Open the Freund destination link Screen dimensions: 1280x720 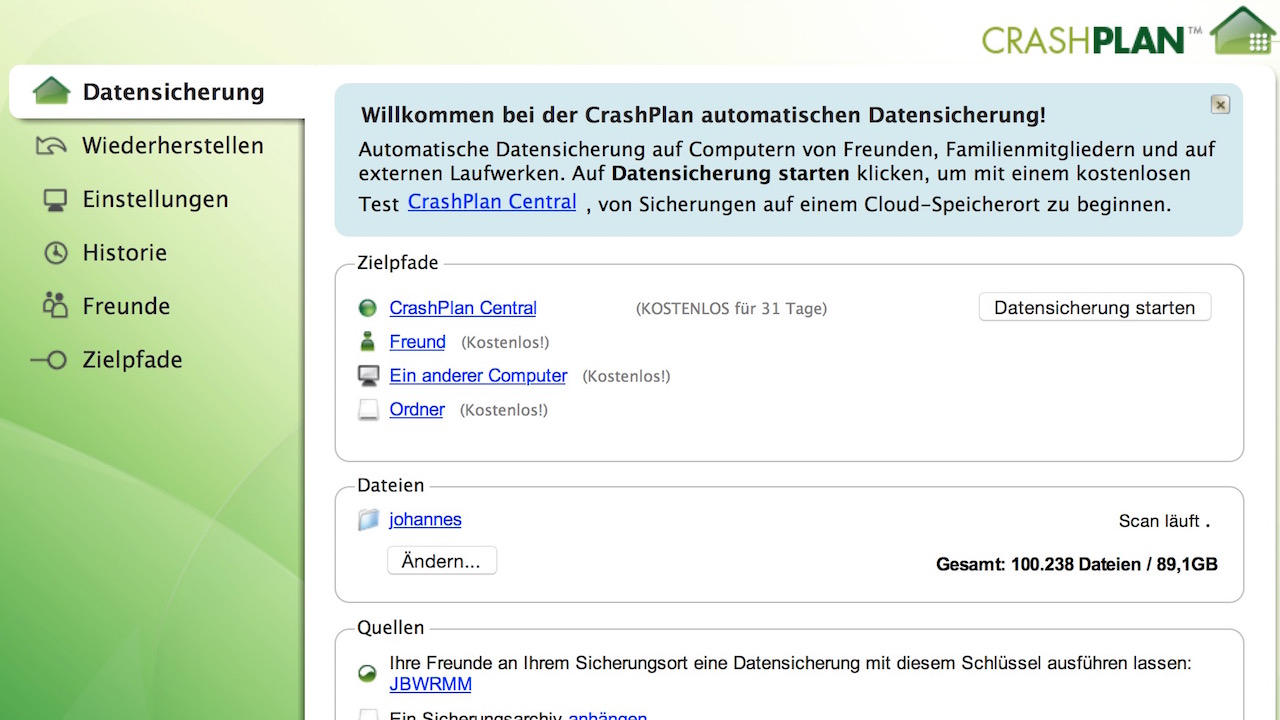[418, 342]
